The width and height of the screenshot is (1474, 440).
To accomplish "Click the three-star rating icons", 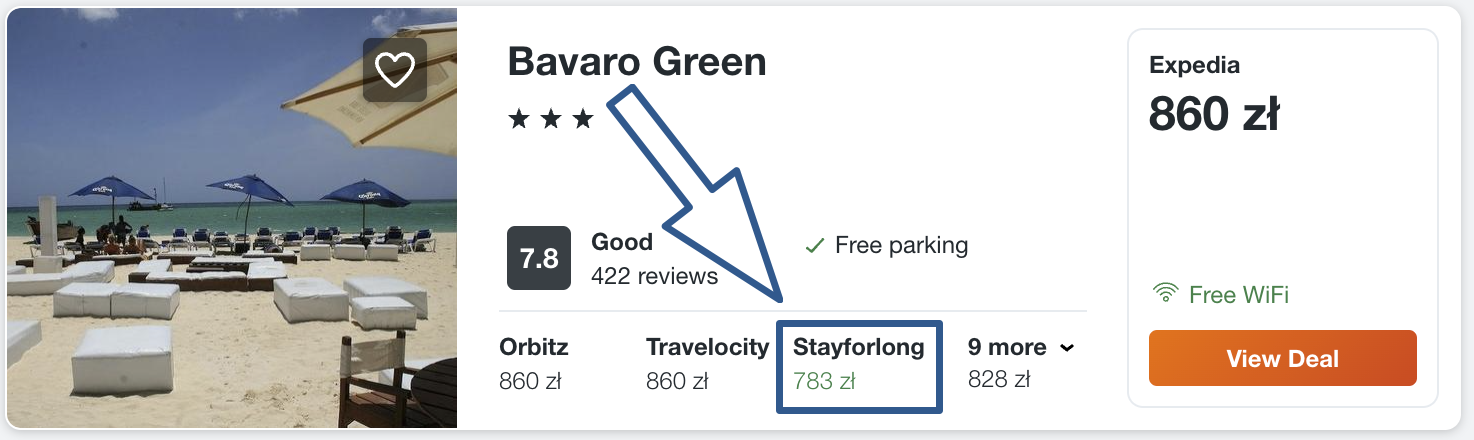I will point(551,120).
